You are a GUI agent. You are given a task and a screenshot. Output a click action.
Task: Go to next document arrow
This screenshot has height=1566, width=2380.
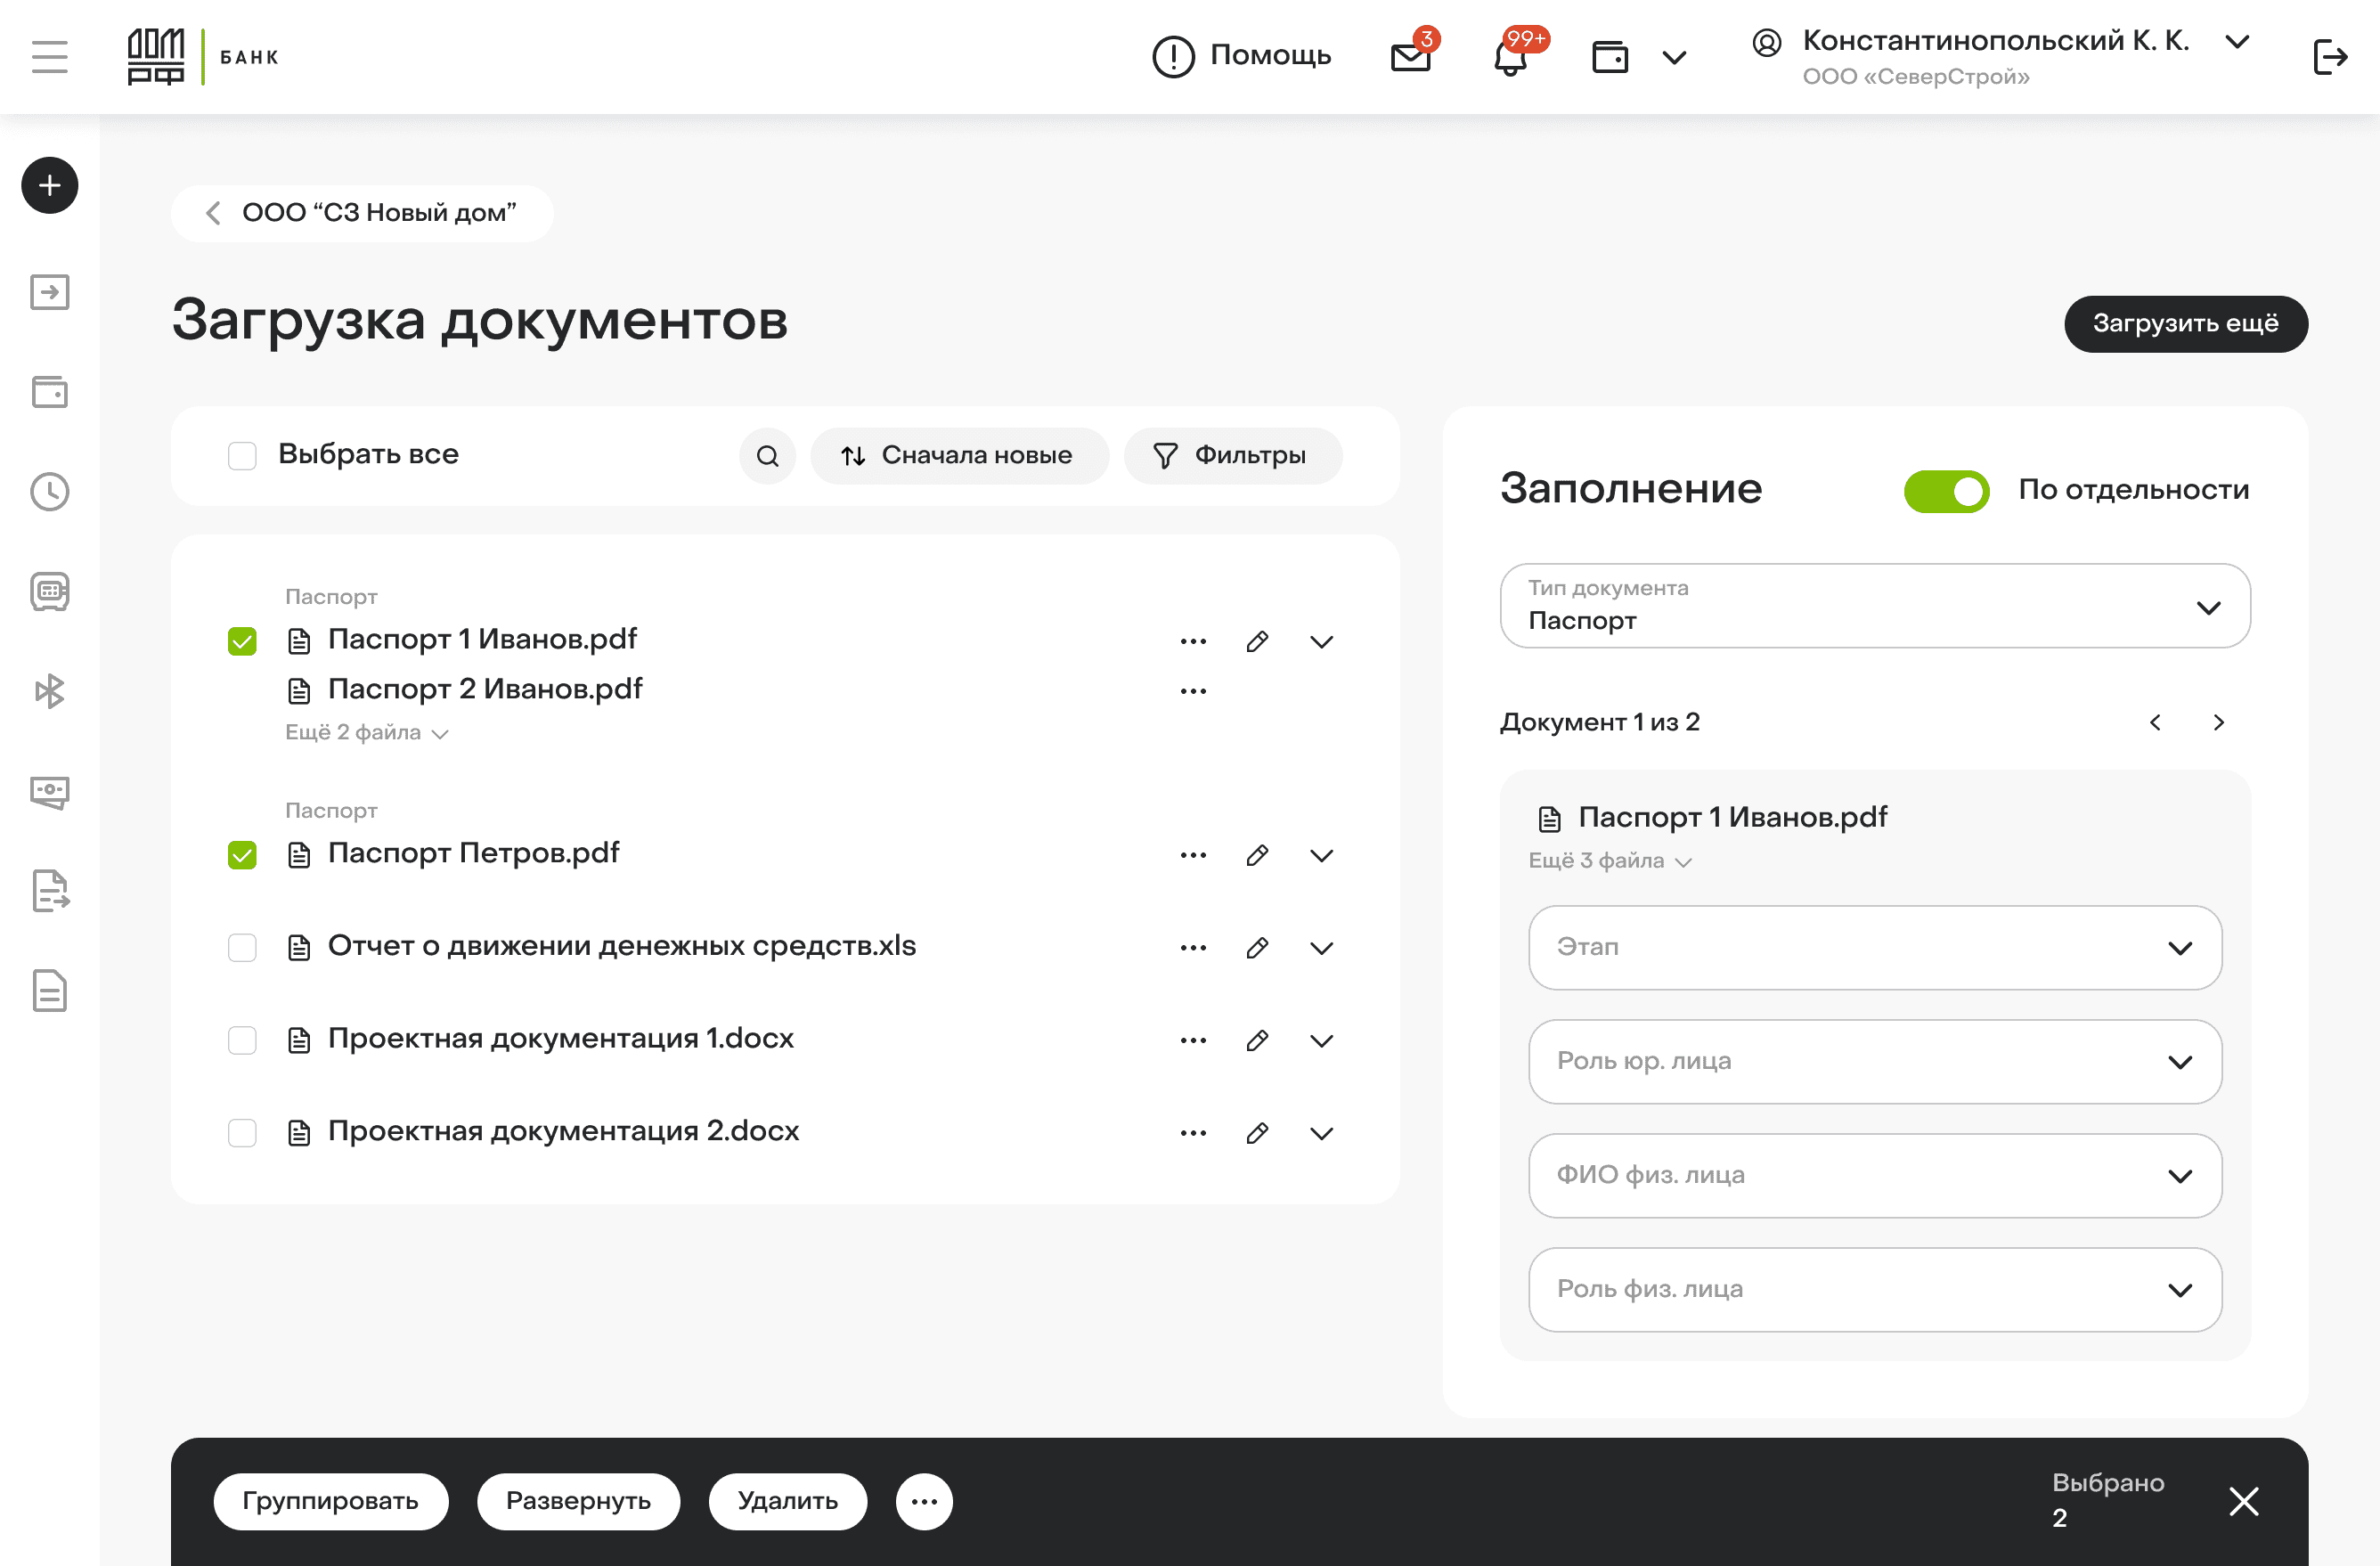[2218, 722]
